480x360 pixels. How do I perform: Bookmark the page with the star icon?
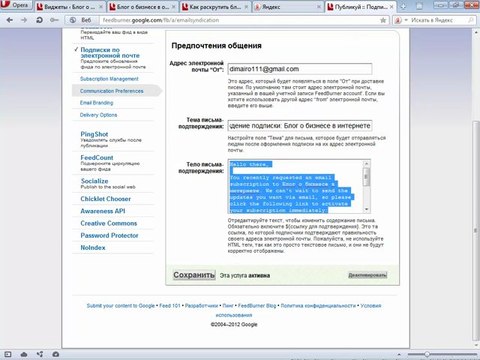click(x=383, y=20)
